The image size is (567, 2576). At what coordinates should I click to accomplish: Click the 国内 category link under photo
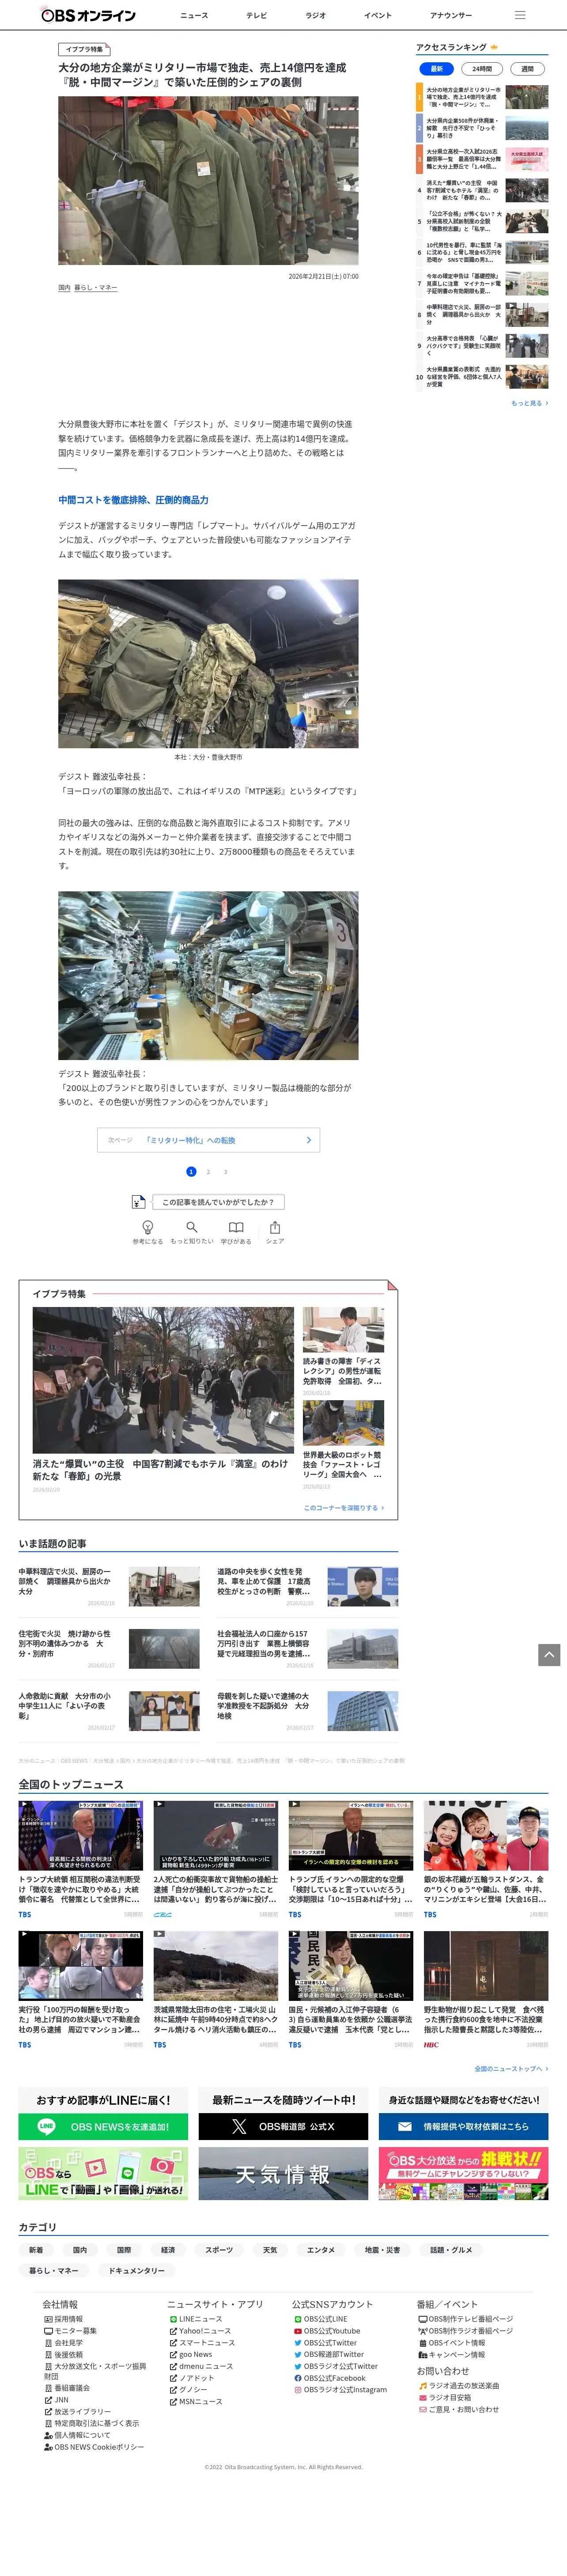64,288
